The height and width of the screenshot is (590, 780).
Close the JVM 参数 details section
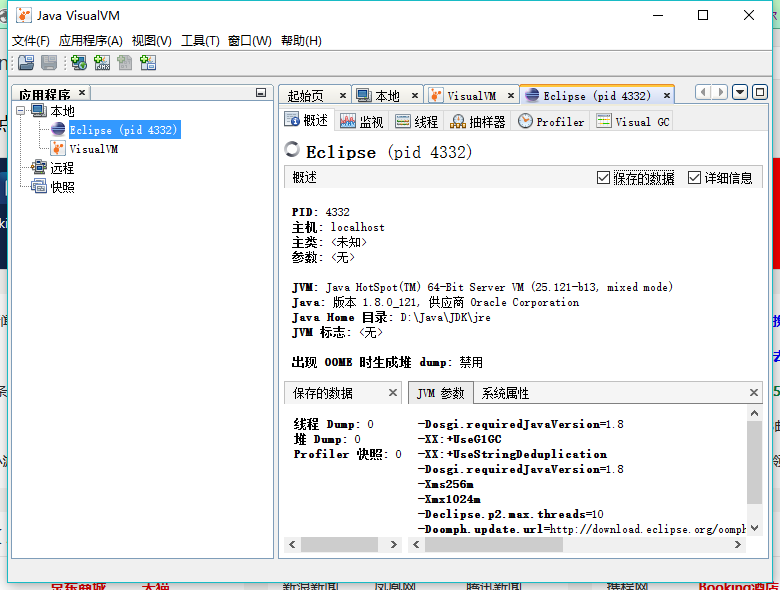(x=754, y=393)
